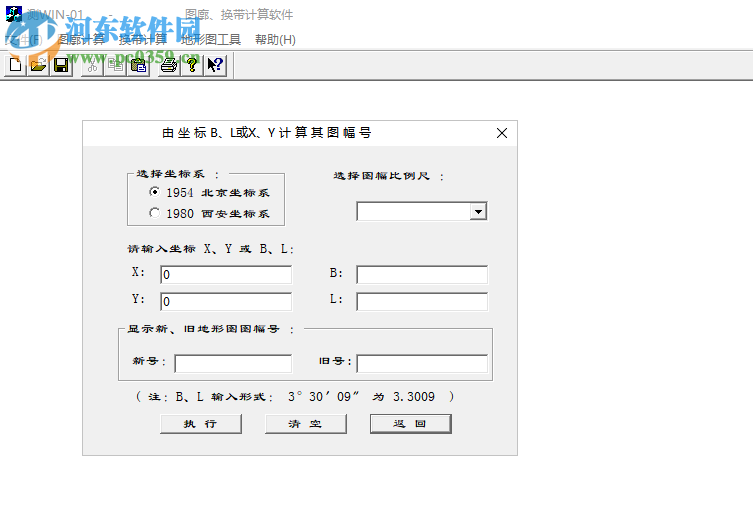Click the Open folder toolbar icon
The width and height of the screenshot is (753, 524).
point(38,65)
